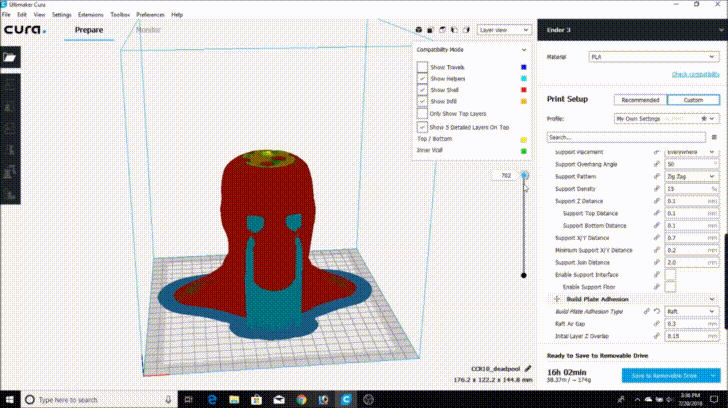728x408 pixels.
Task: Click link icon beside Support Pattern
Action: [656, 176]
